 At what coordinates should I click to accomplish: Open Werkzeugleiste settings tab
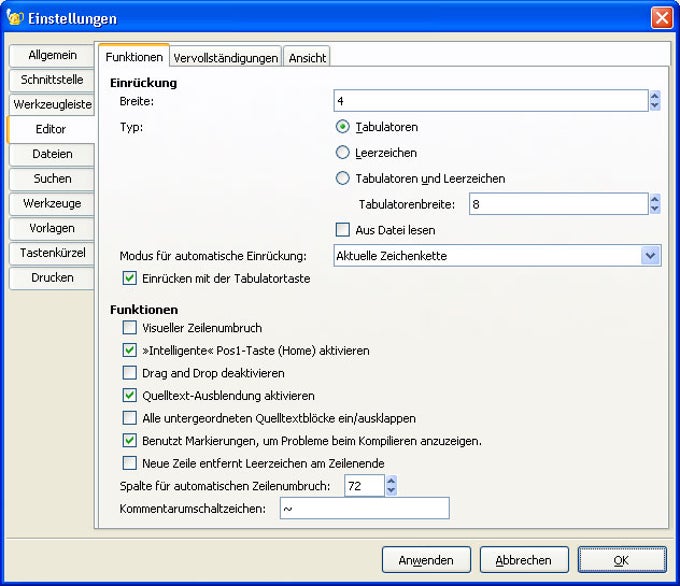pos(52,105)
